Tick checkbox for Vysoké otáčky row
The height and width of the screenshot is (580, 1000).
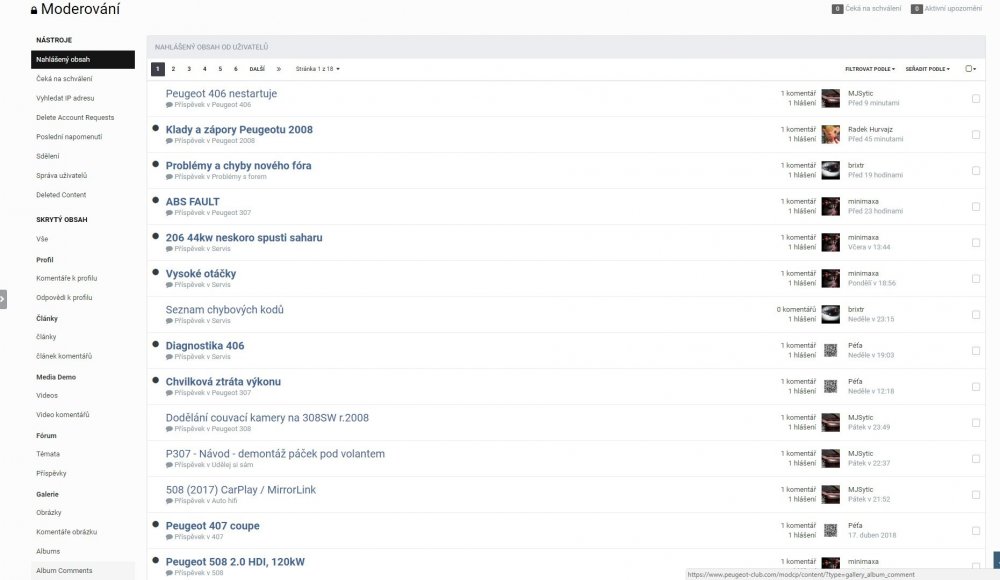point(976,279)
